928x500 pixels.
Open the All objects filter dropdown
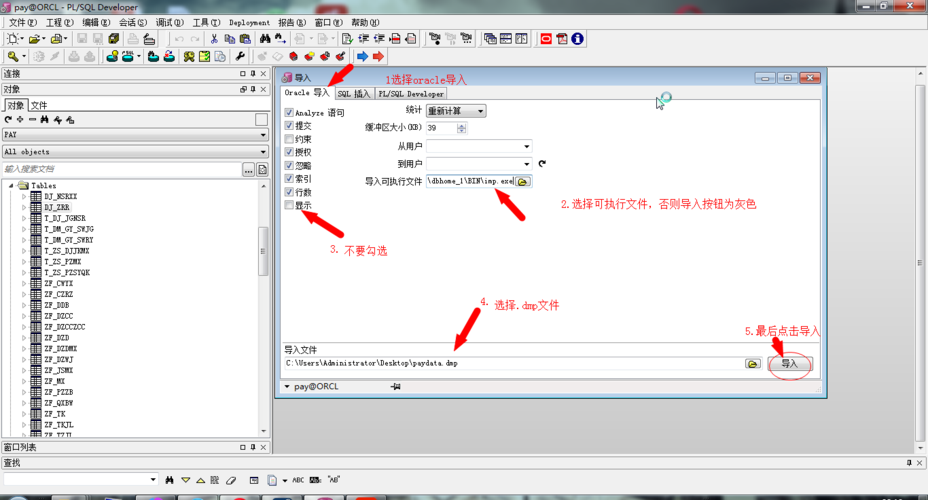pos(136,152)
